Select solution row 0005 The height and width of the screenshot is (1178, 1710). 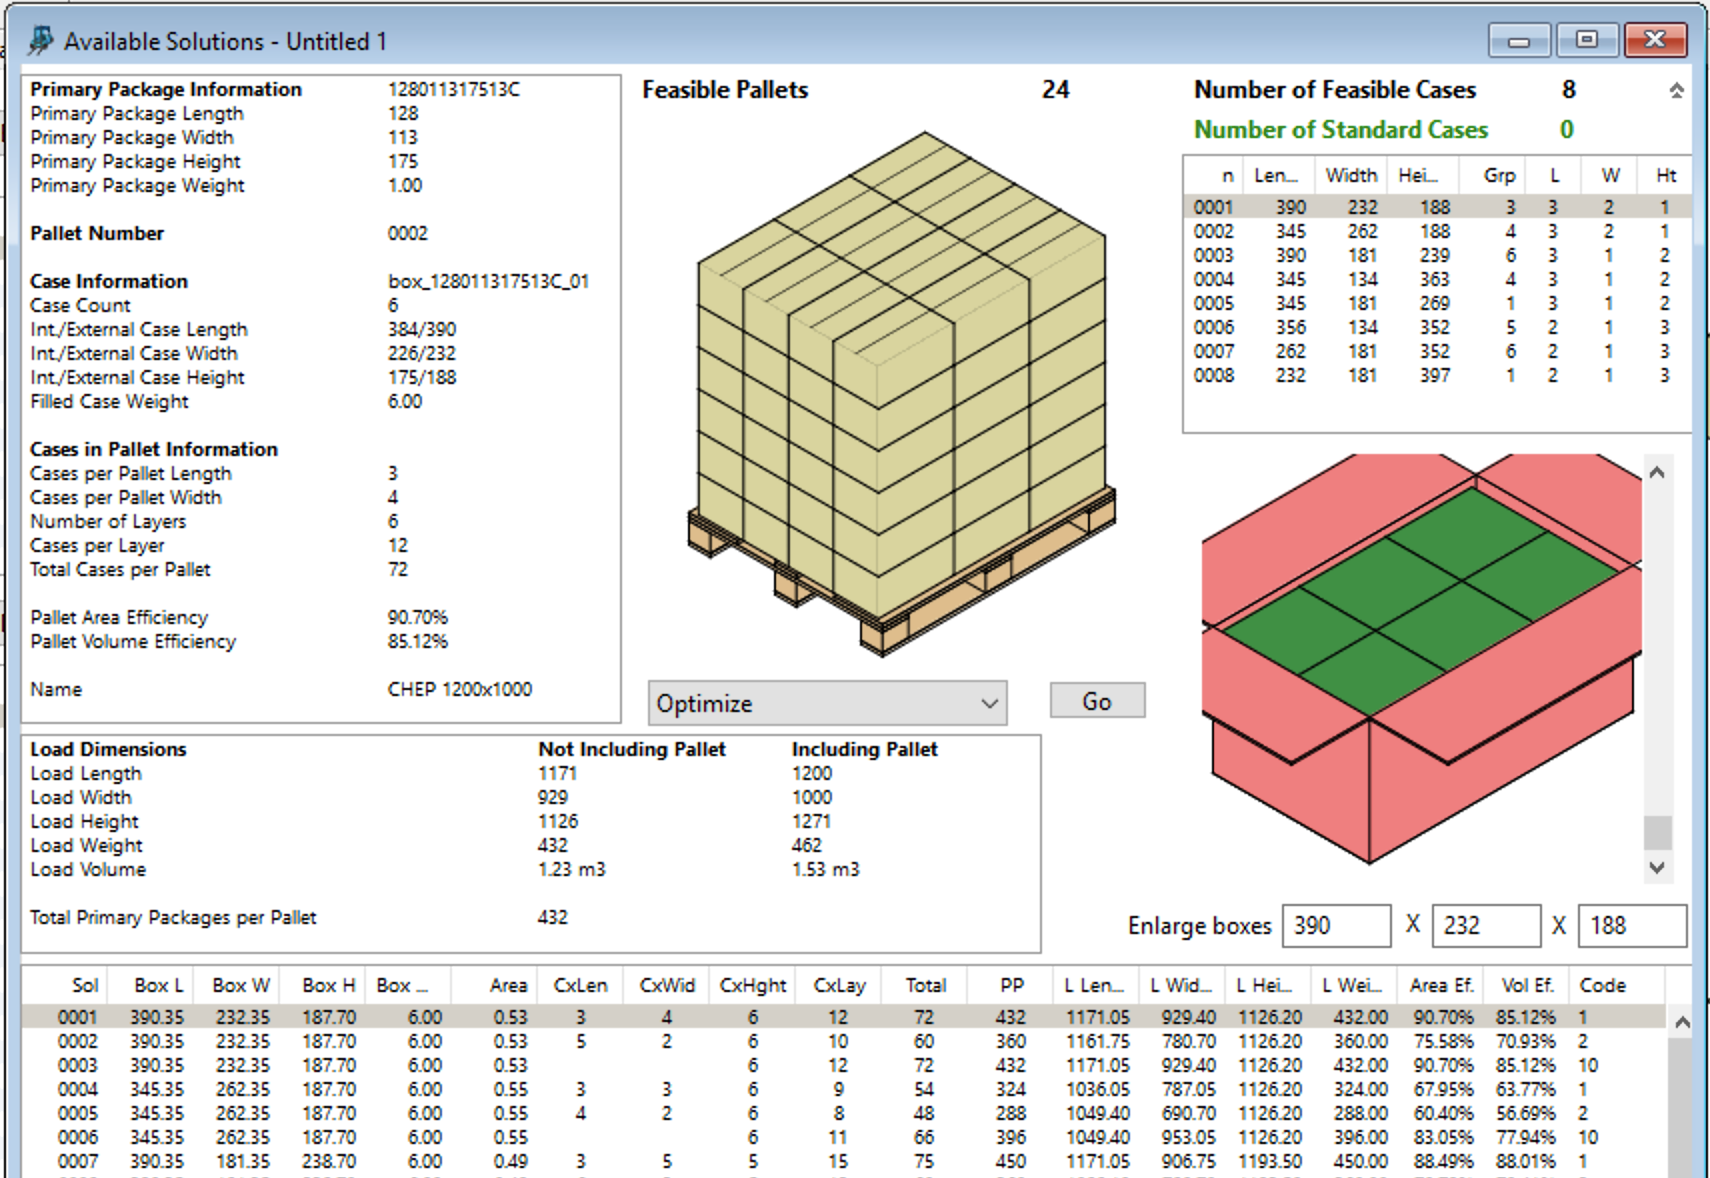[x=843, y=1113]
